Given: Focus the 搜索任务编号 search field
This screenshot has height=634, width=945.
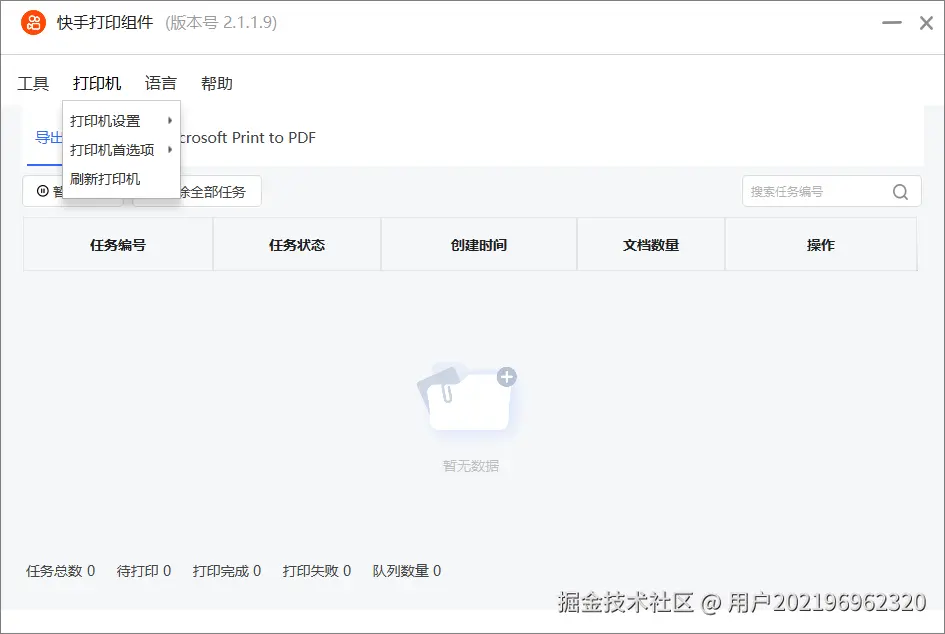Looking at the screenshot, I should click(832, 192).
